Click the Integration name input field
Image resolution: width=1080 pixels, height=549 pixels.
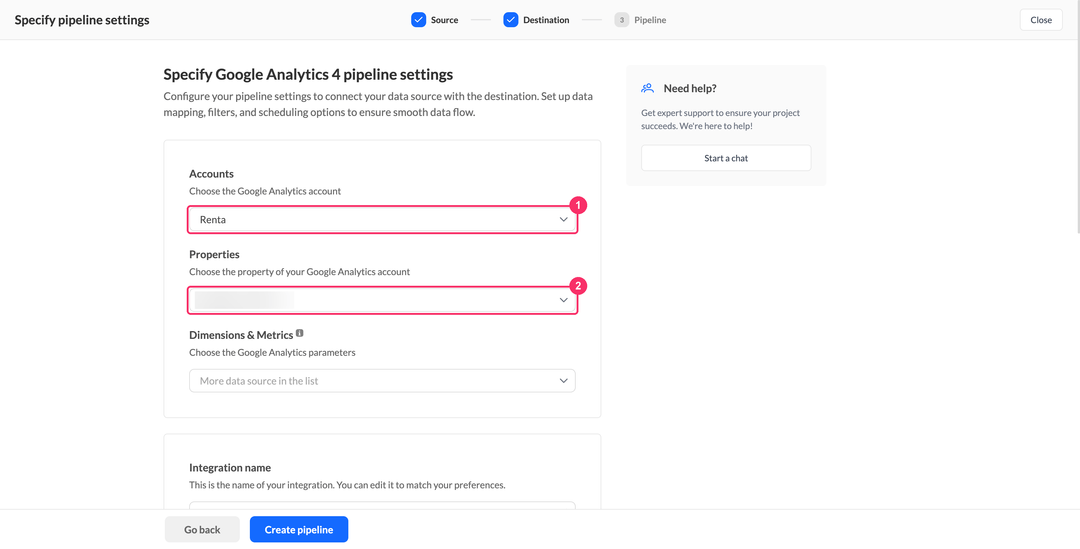coord(382,506)
